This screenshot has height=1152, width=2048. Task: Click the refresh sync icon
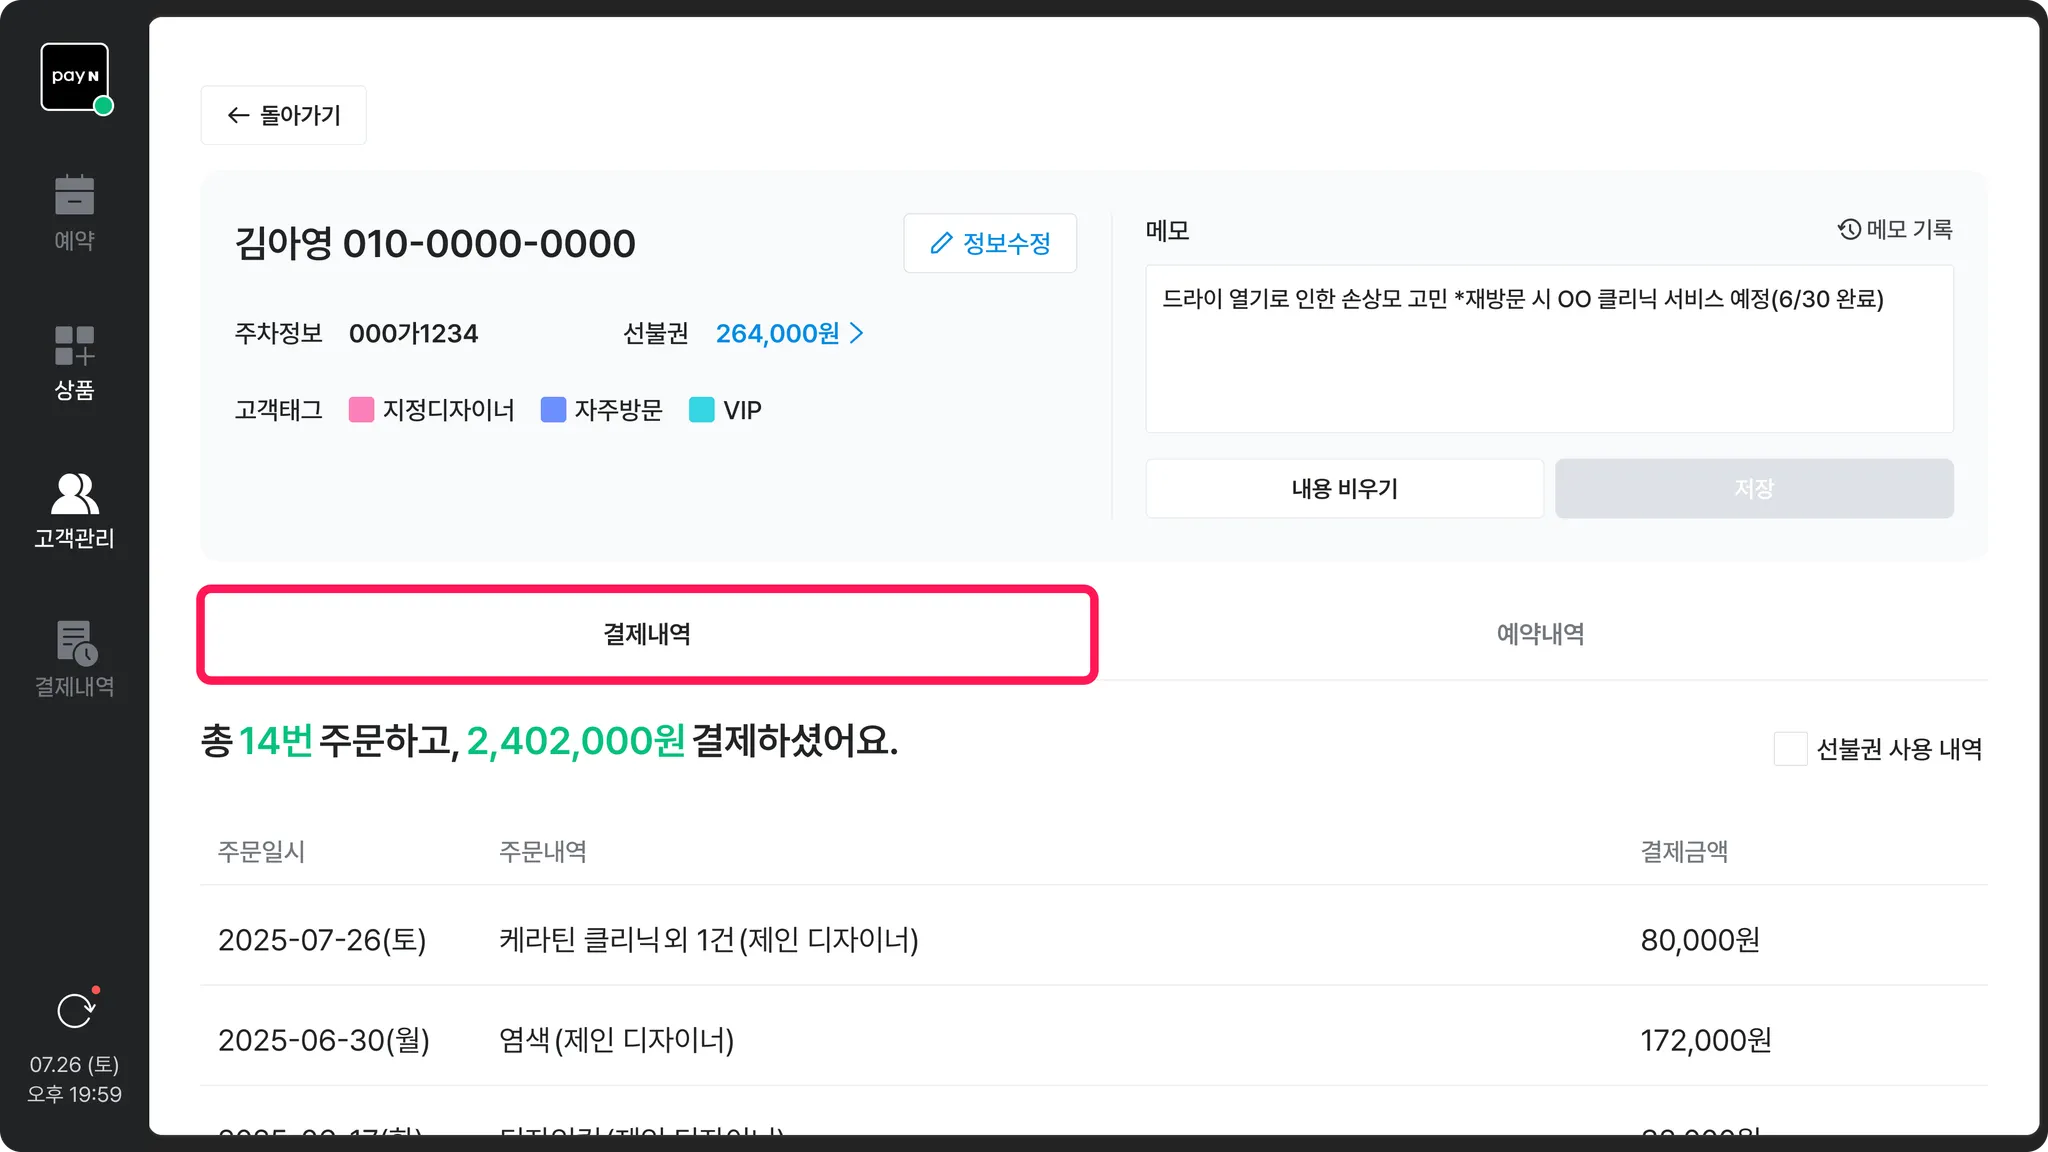click(75, 1011)
